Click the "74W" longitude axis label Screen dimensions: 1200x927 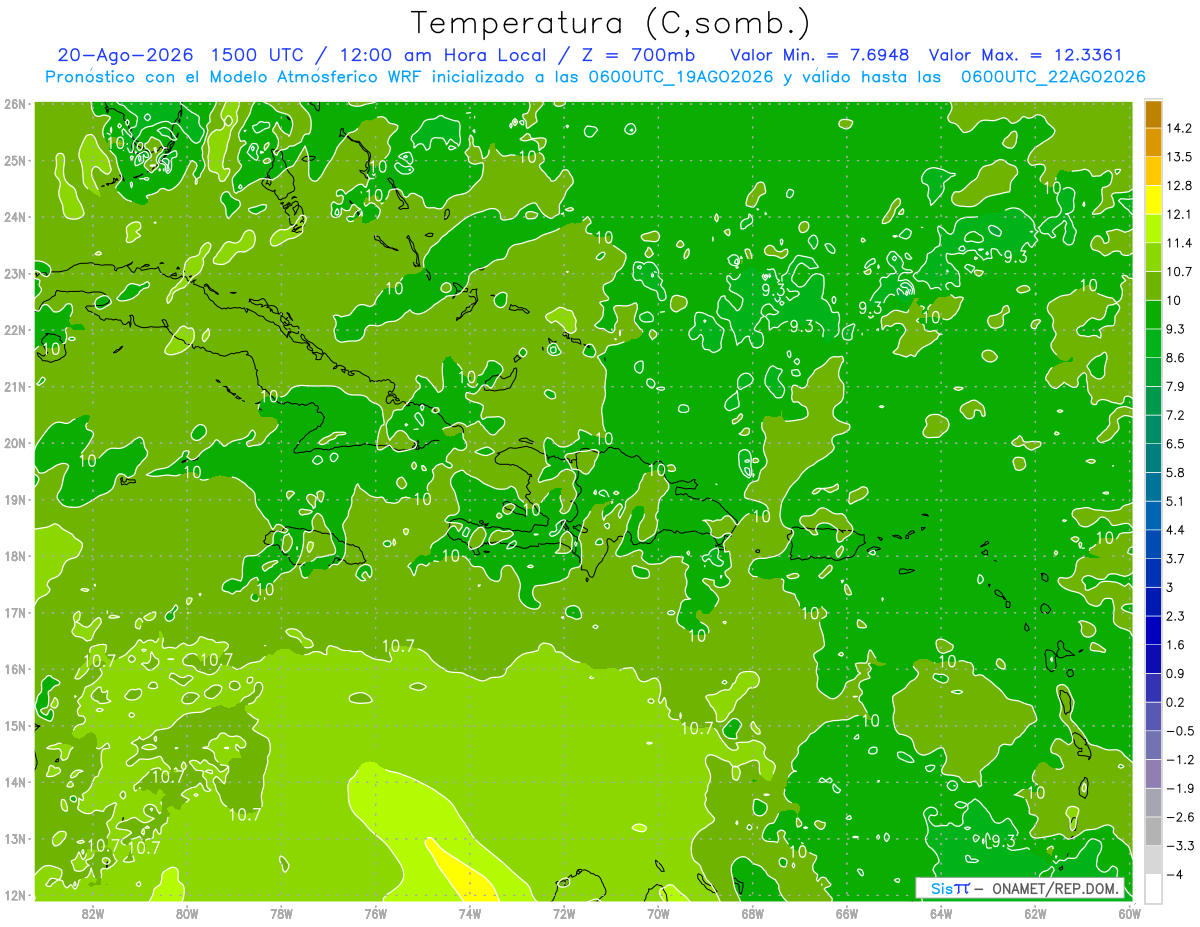point(470,913)
